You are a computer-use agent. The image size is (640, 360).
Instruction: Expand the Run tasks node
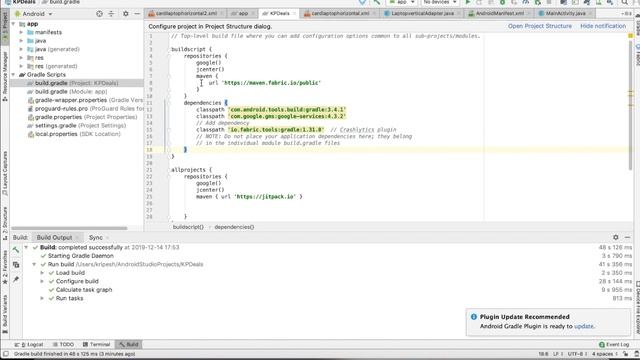tap(42, 298)
